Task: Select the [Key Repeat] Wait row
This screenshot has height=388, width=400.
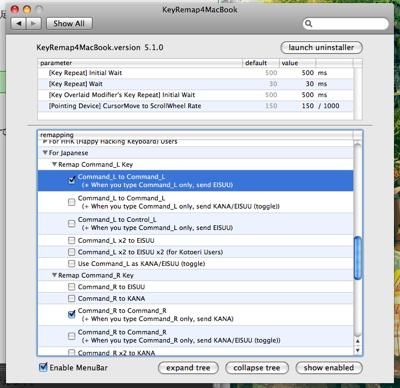Action: (195, 84)
